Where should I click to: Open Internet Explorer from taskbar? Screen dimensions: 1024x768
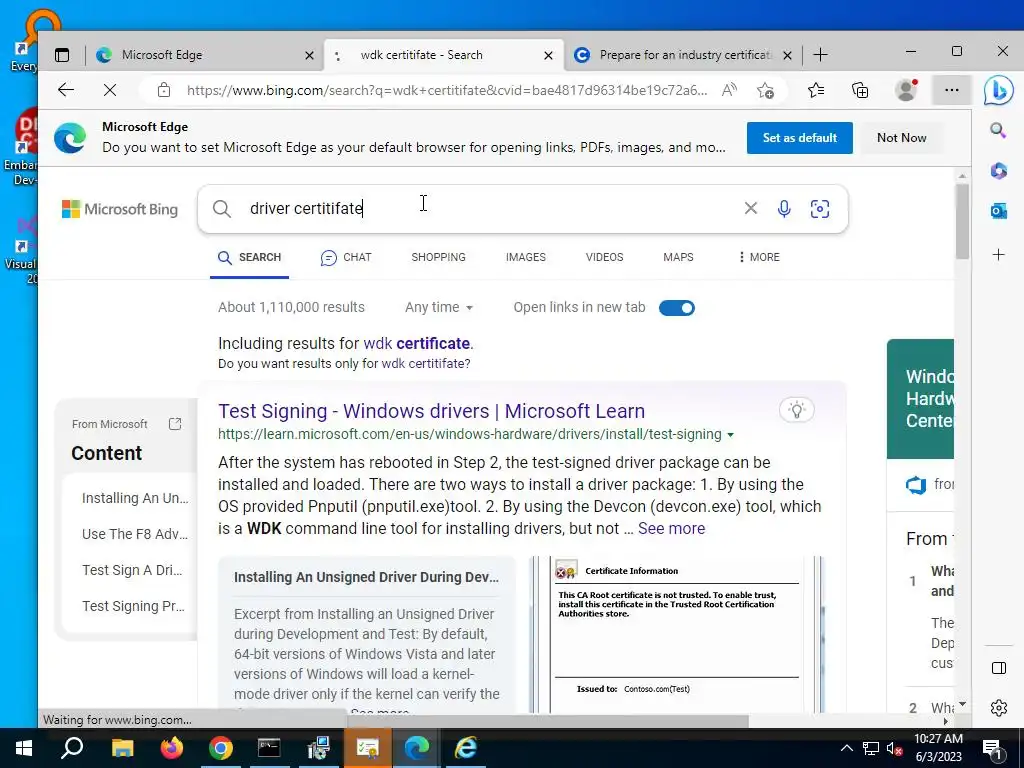click(x=466, y=748)
